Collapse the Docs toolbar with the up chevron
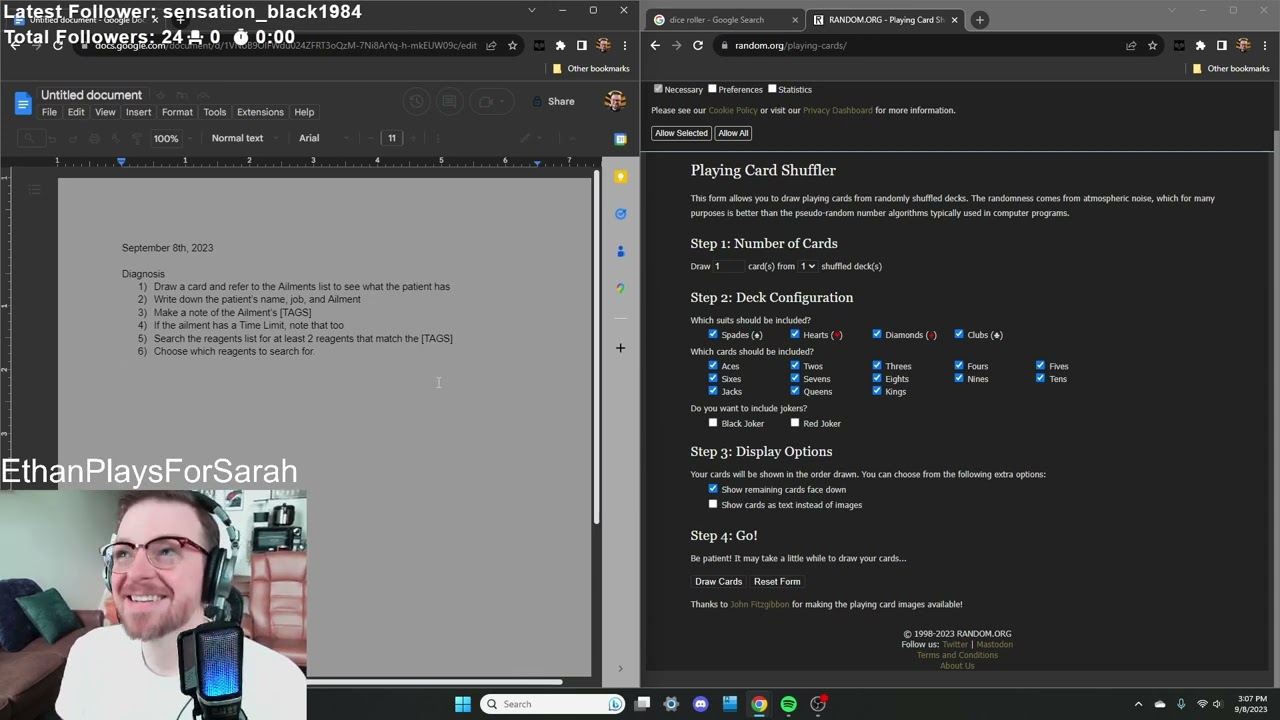The width and height of the screenshot is (1280, 720). coord(573,138)
